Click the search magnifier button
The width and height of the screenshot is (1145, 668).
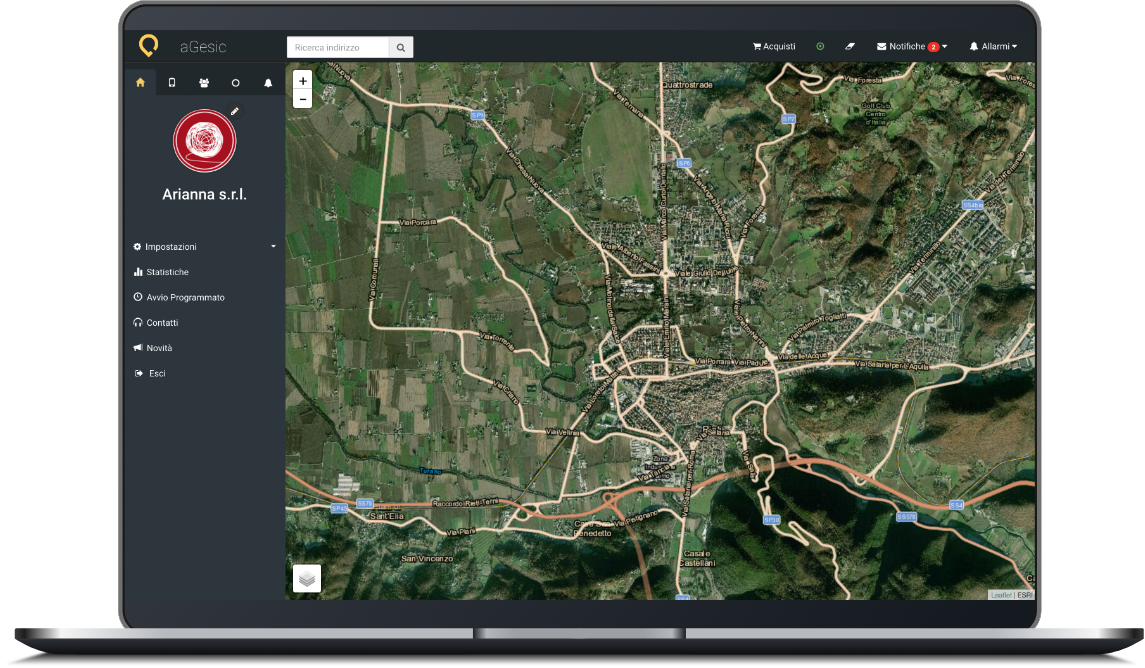400,47
